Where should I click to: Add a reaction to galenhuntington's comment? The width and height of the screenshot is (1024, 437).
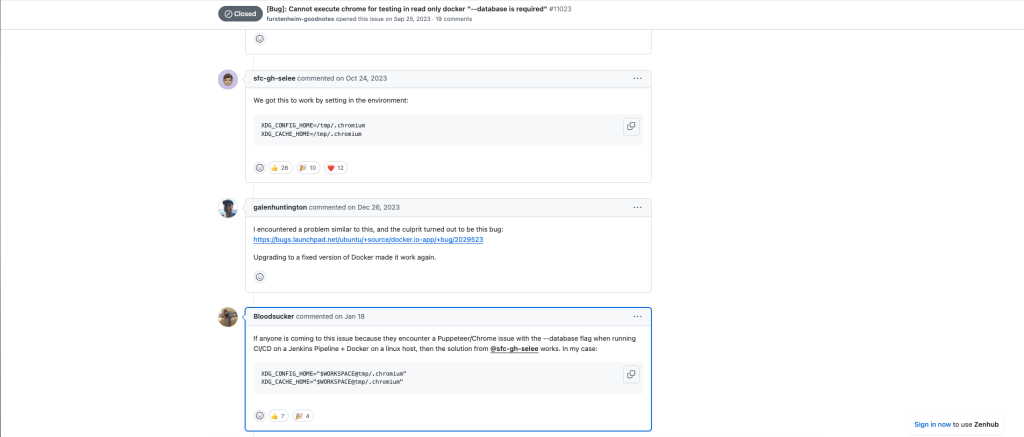click(x=260, y=277)
